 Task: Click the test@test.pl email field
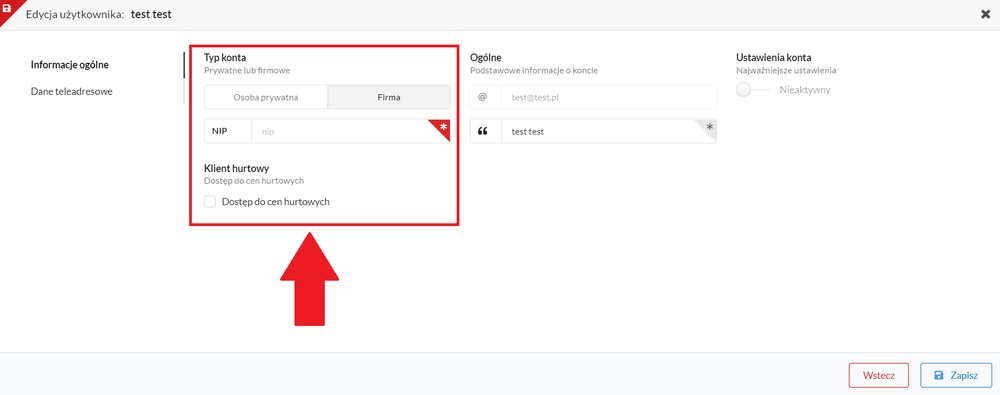point(608,97)
